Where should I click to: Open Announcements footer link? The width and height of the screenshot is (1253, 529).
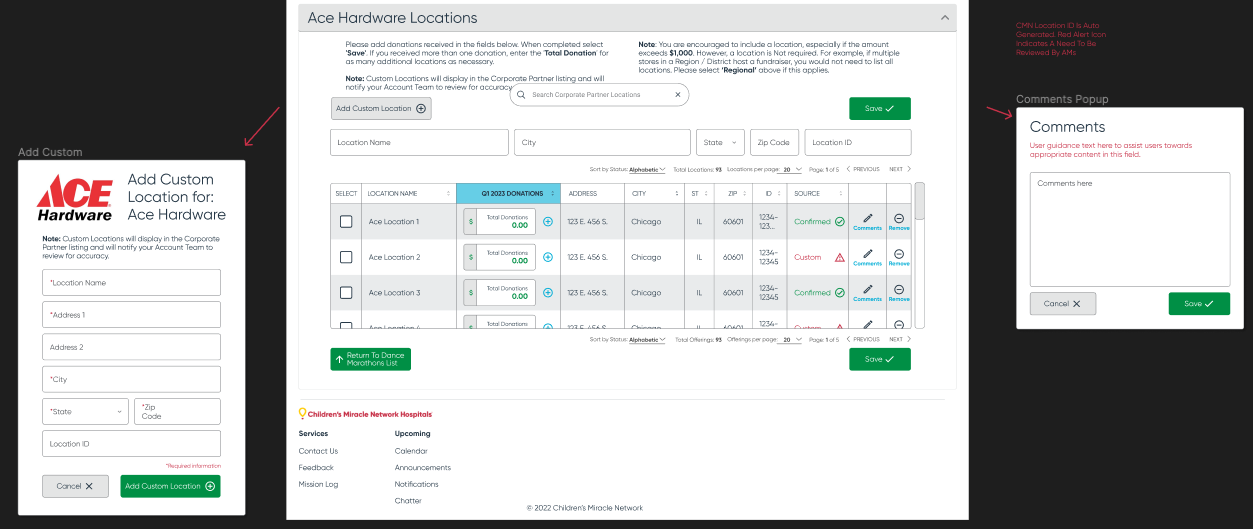423,468
